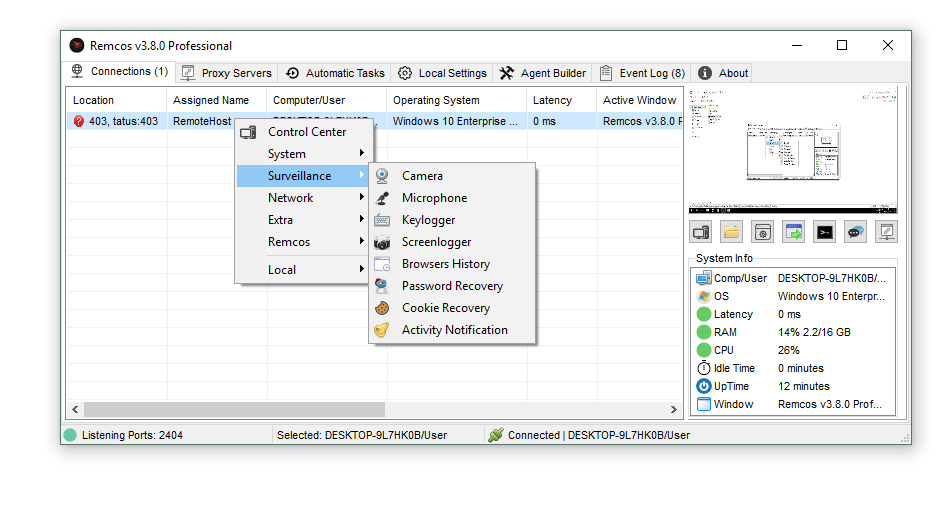Click the horizontal scrollbar right arrow

673,410
